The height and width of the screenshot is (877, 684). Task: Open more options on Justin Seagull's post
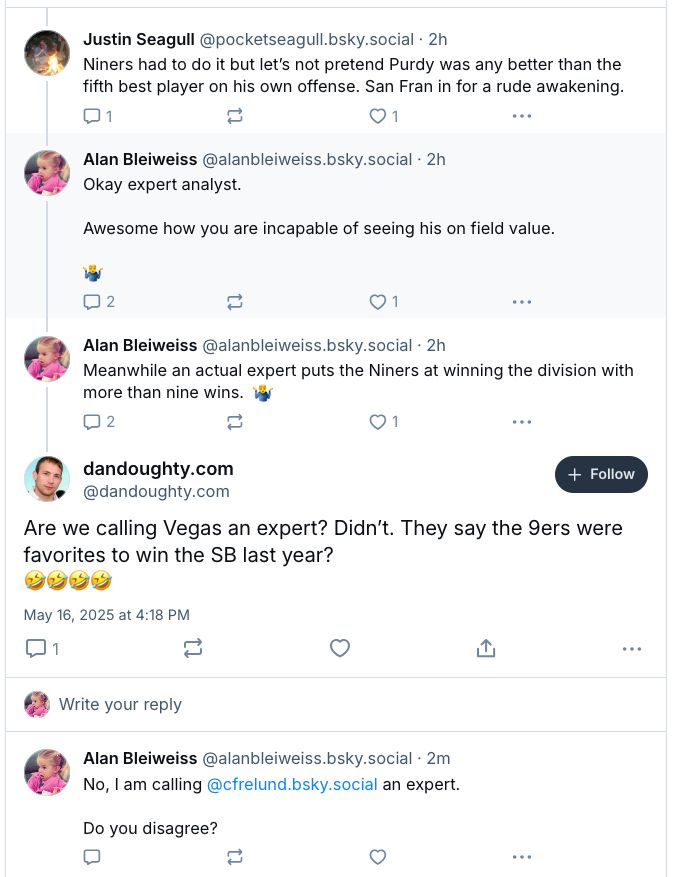tap(521, 116)
